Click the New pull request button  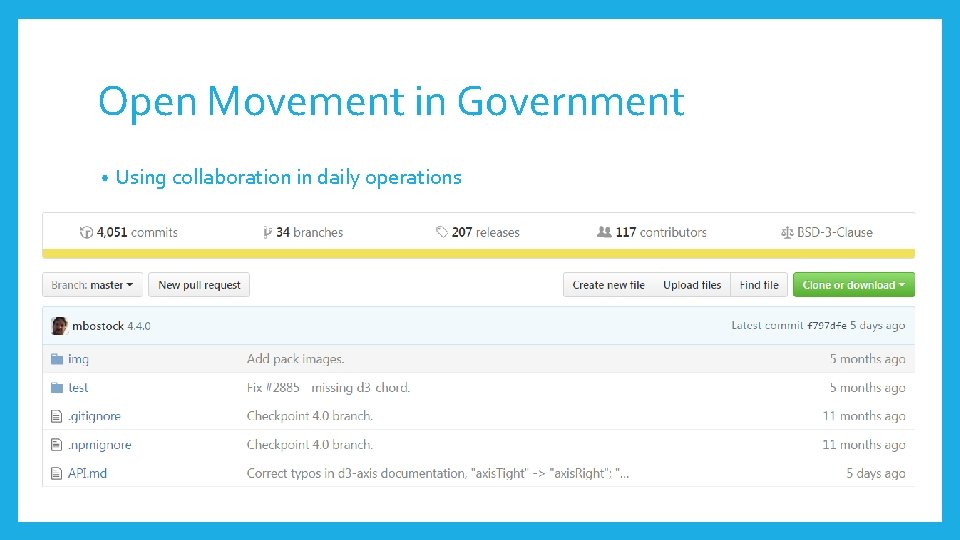199,285
